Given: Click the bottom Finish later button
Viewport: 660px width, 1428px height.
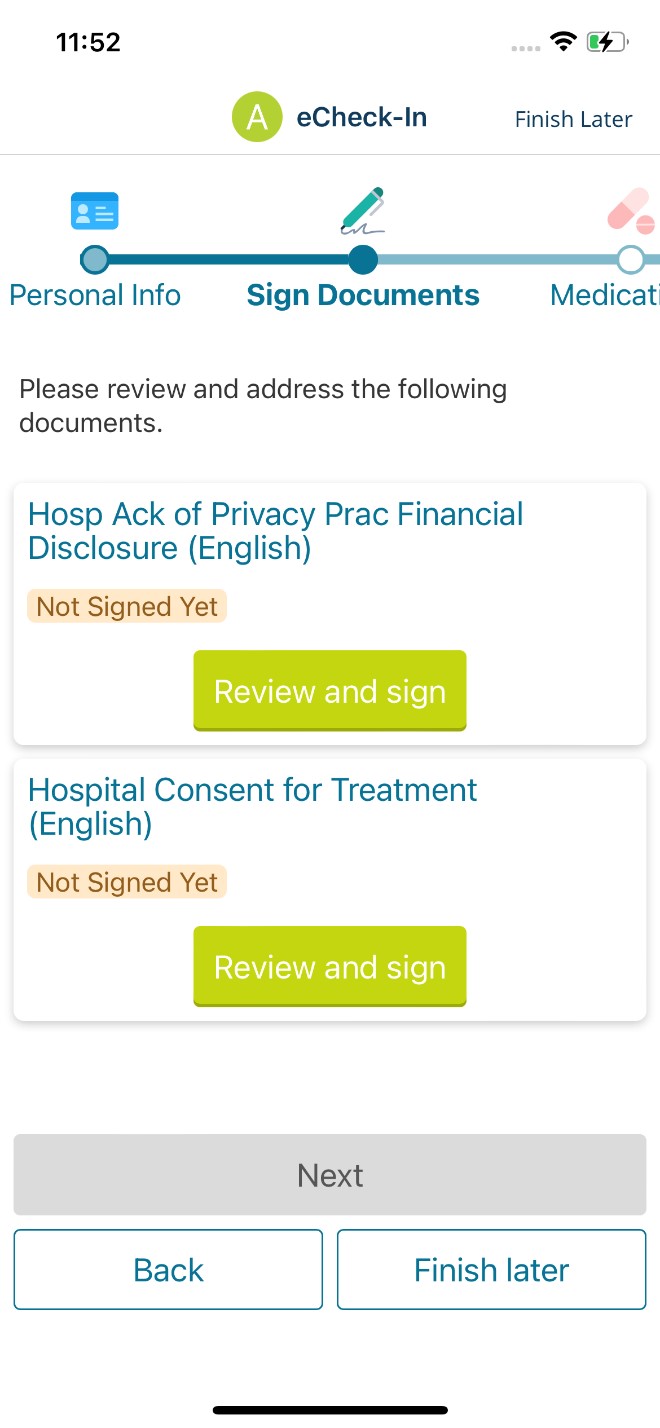Looking at the screenshot, I should (x=491, y=1269).
